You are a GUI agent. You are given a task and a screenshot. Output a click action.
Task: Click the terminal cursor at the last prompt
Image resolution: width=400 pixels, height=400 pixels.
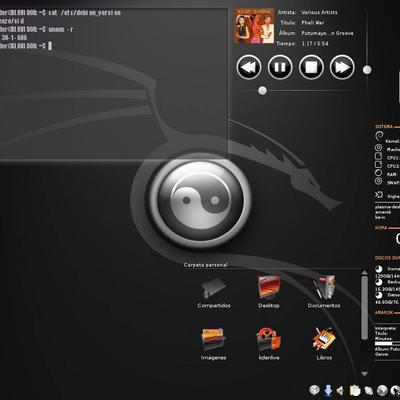pyautogui.click(x=50, y=46)
